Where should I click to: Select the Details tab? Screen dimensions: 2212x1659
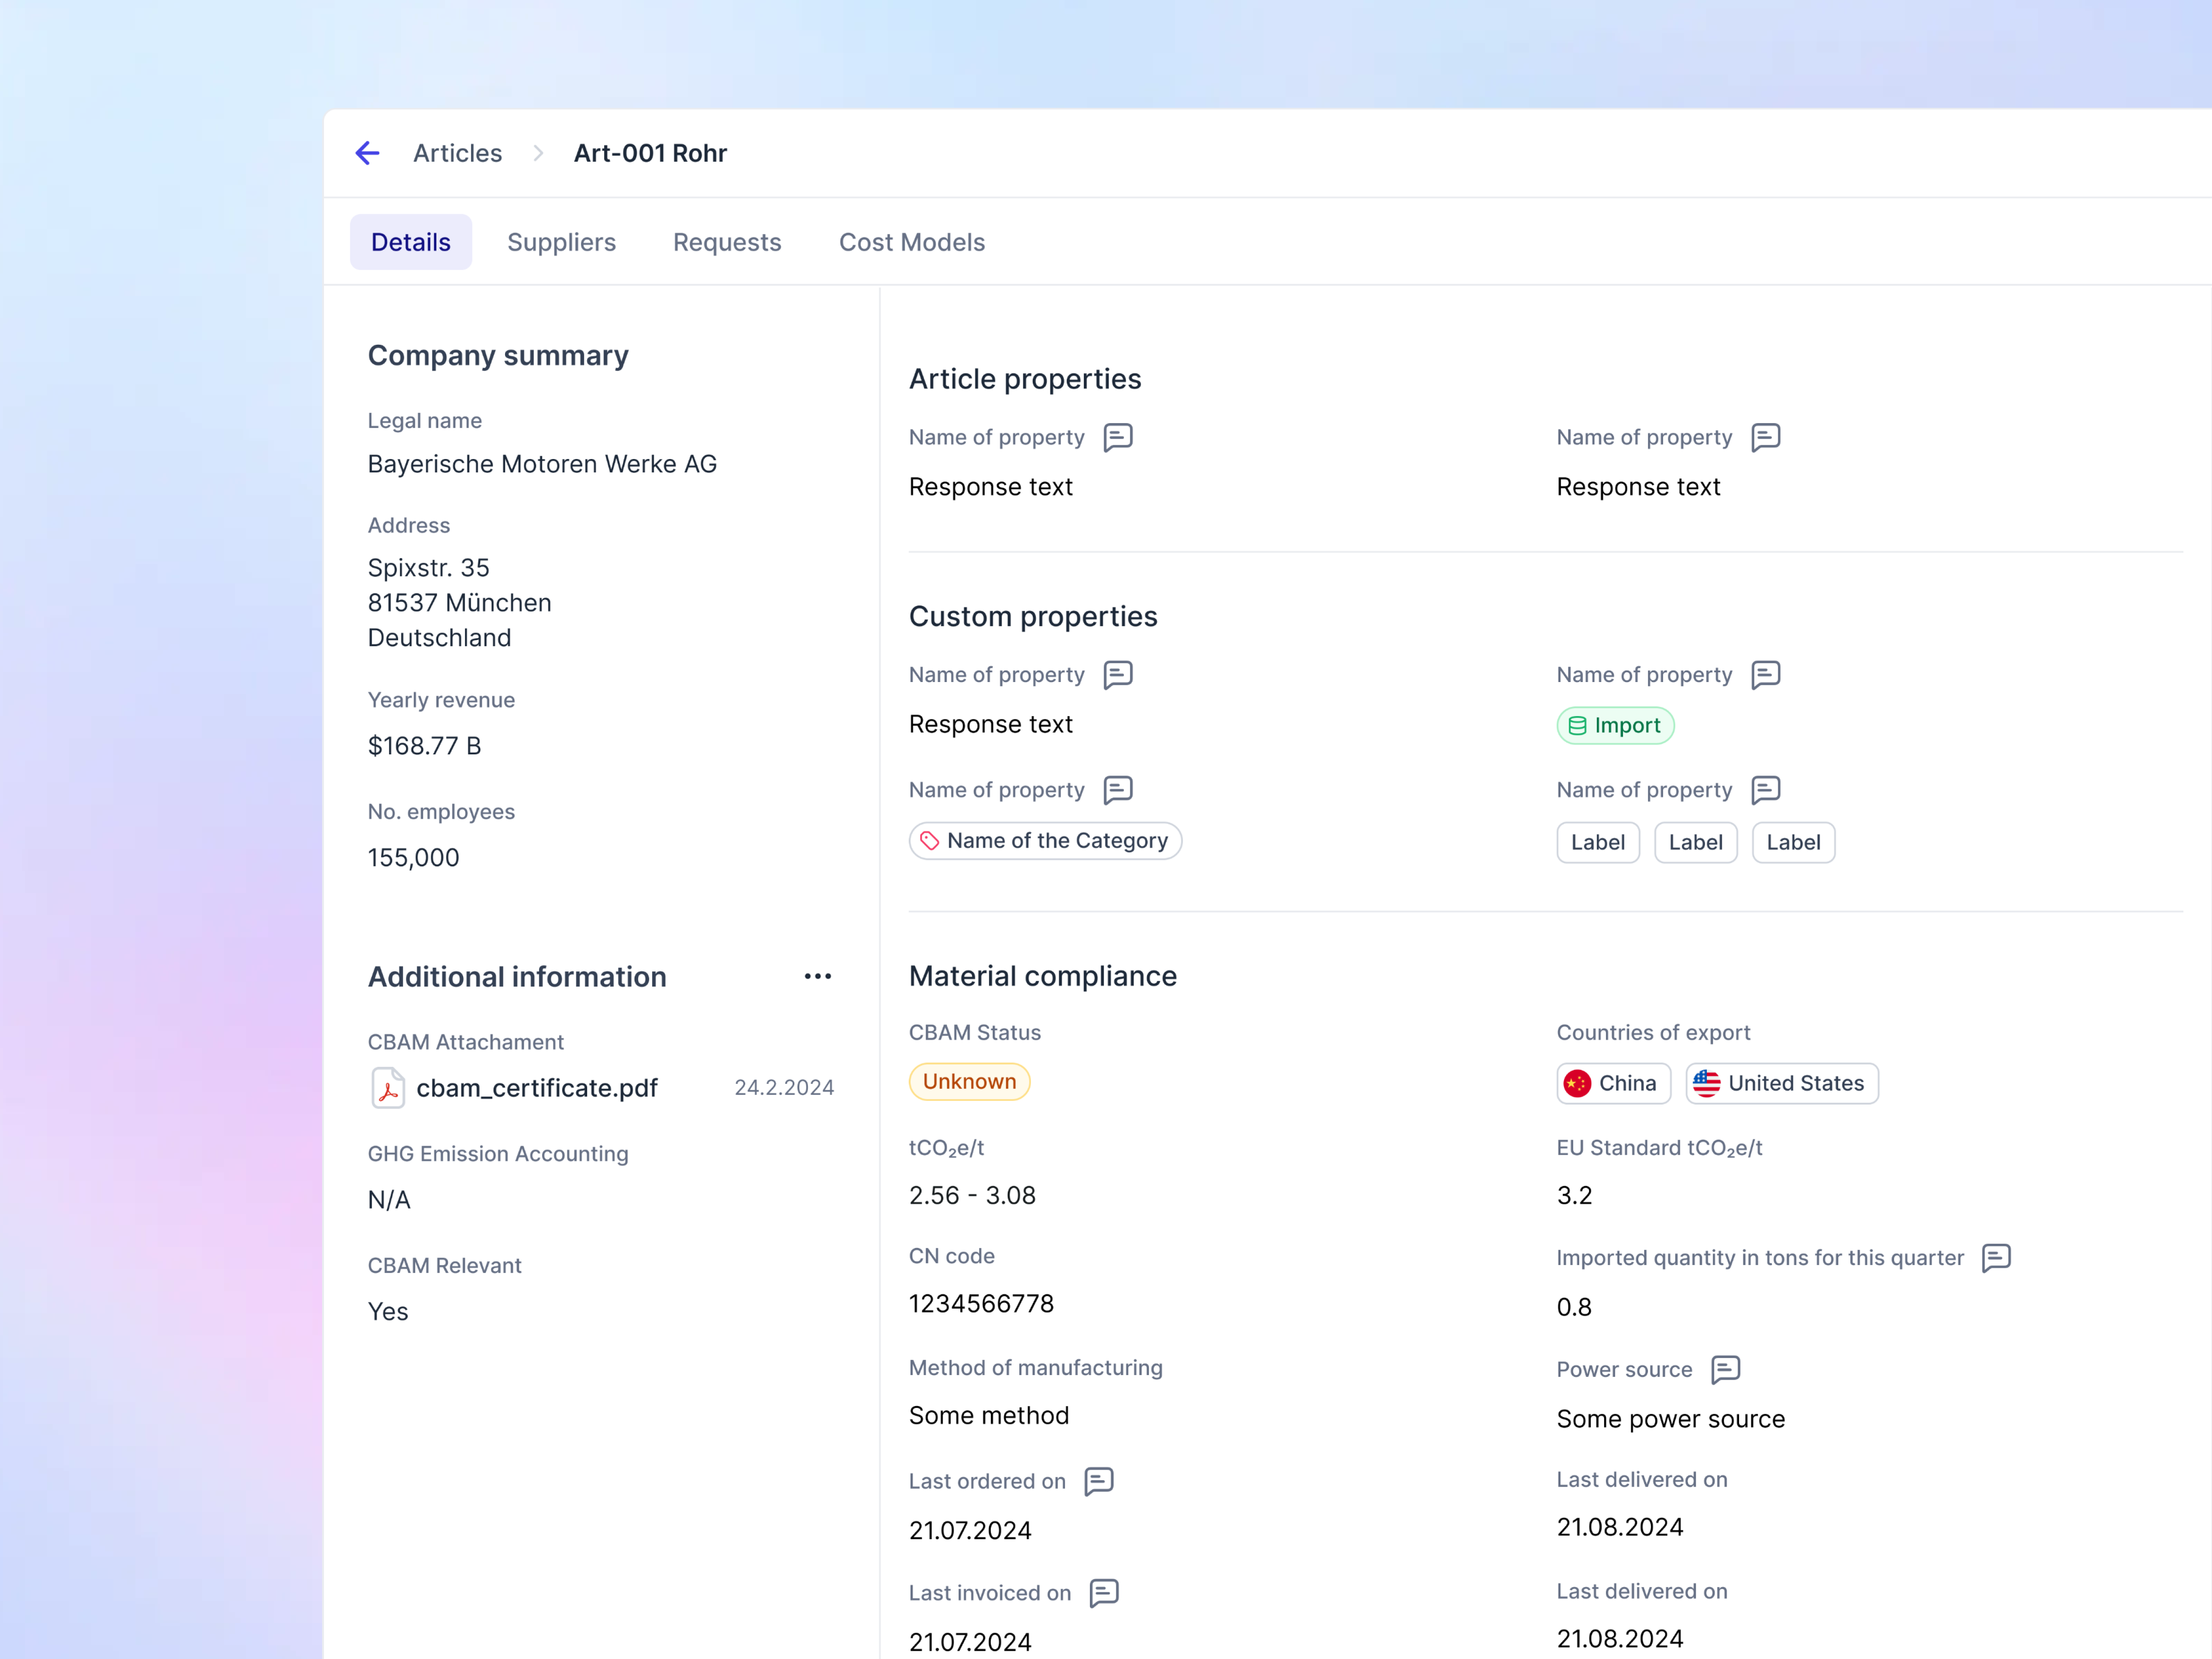click(x=411, y=242)
